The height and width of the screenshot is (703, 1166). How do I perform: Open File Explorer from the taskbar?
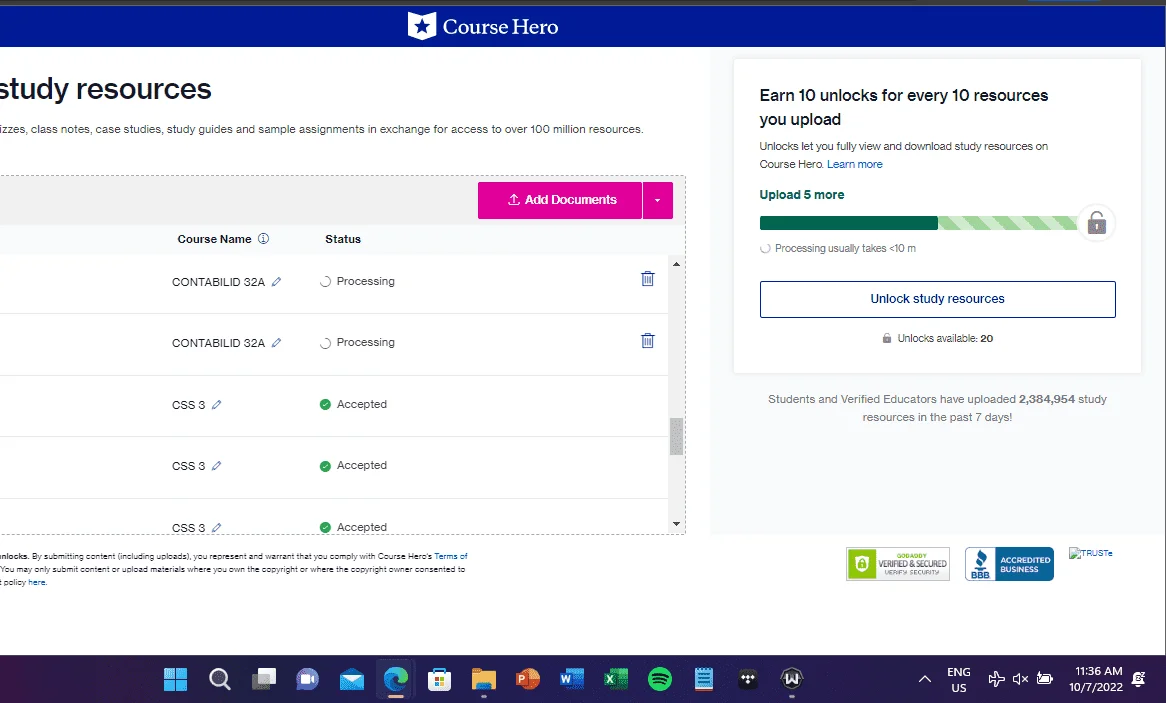tap(483, 679)
